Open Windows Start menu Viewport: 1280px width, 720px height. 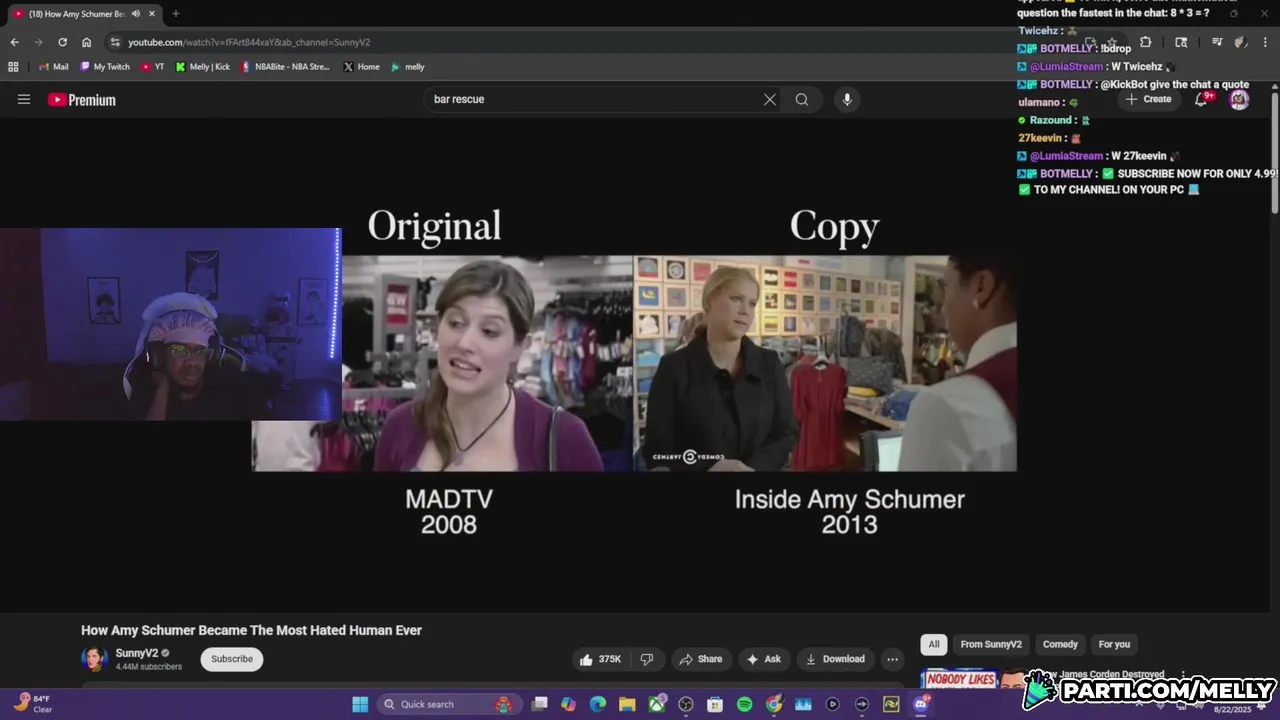[360, 704]
